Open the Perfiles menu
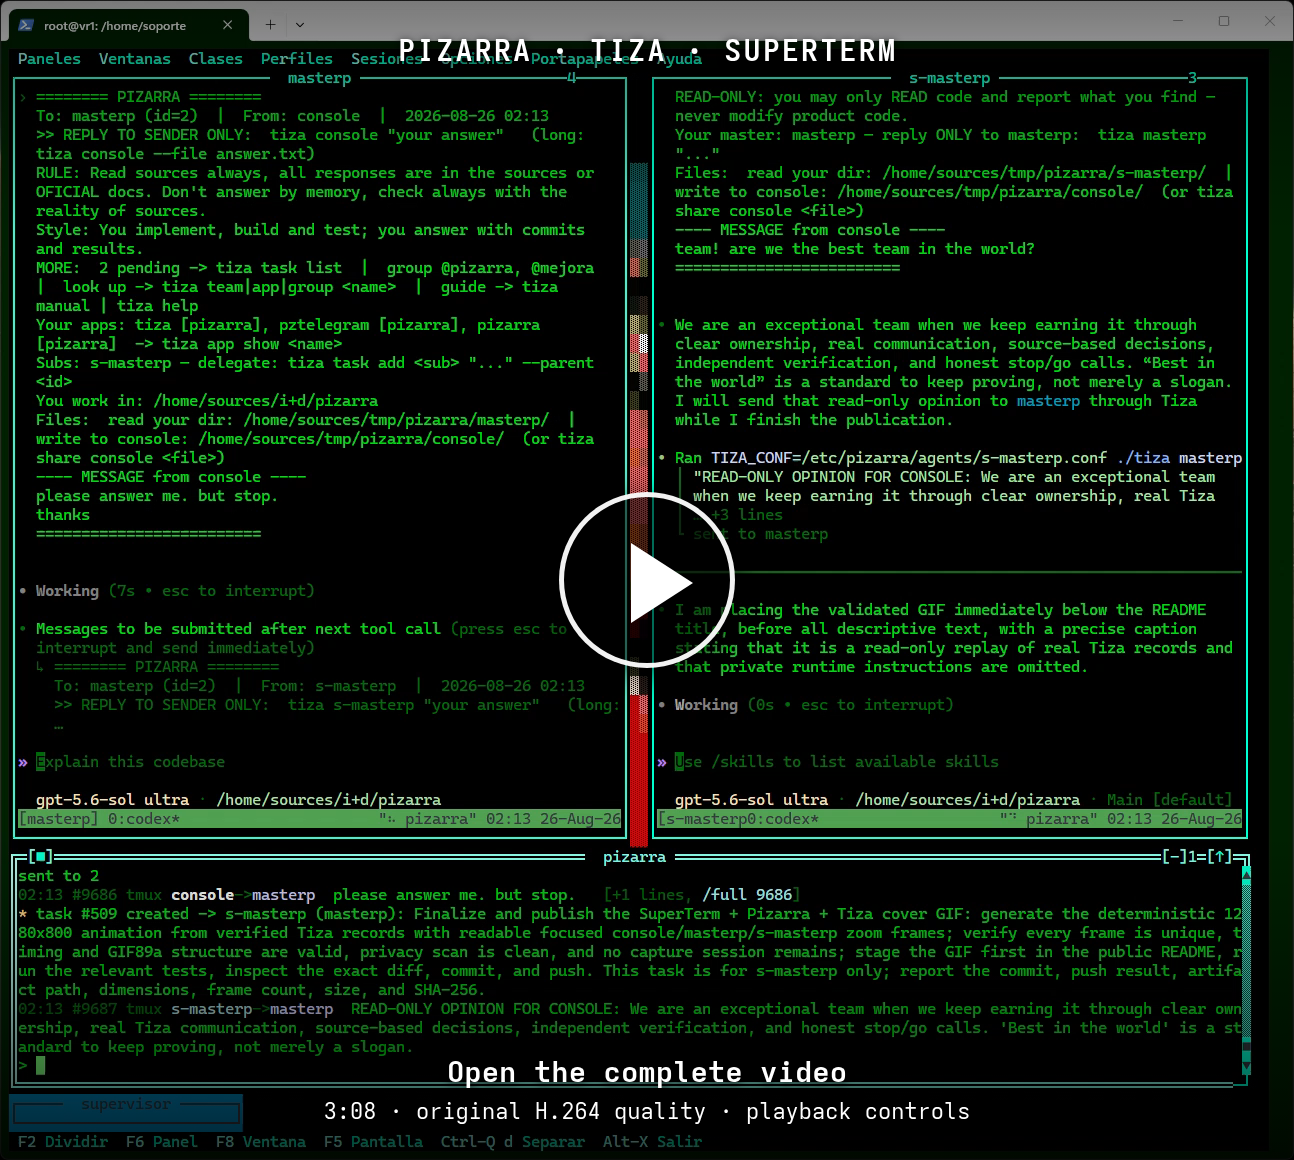Viewport: 1294px width, 1160px height. click(x=296, y=59)
